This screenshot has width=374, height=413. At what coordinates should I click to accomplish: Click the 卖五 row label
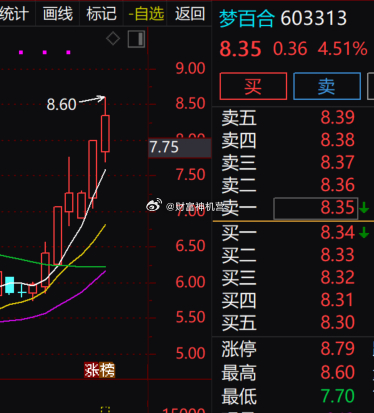pos(239,118)
